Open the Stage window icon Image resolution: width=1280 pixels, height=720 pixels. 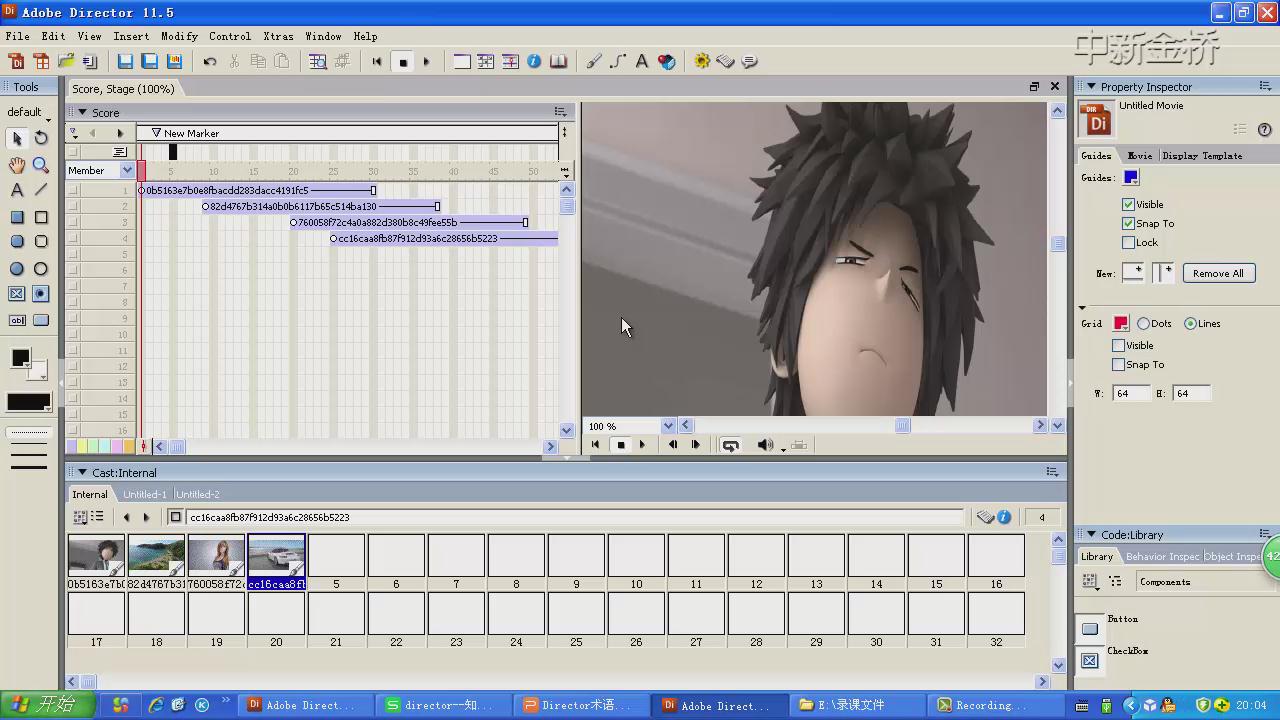[462, 61]
